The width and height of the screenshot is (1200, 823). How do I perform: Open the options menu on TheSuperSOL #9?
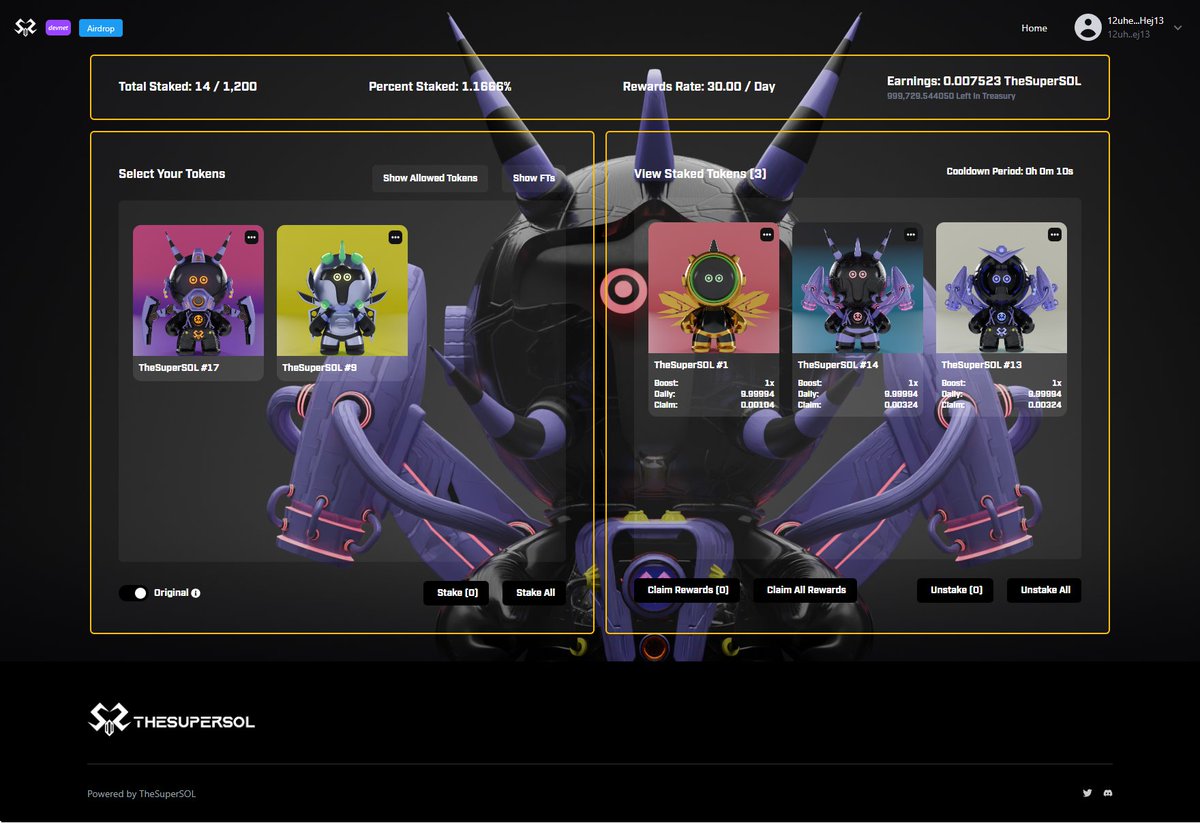[396, 237]
